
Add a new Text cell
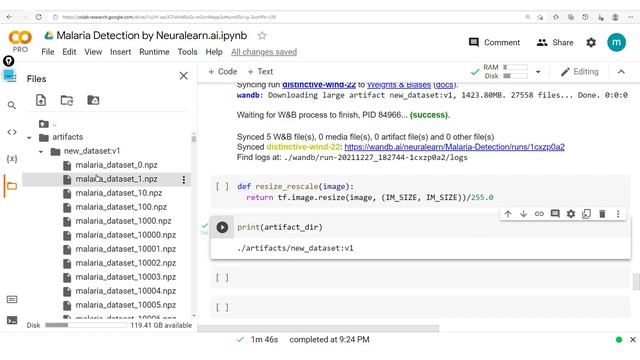point(260,71)
